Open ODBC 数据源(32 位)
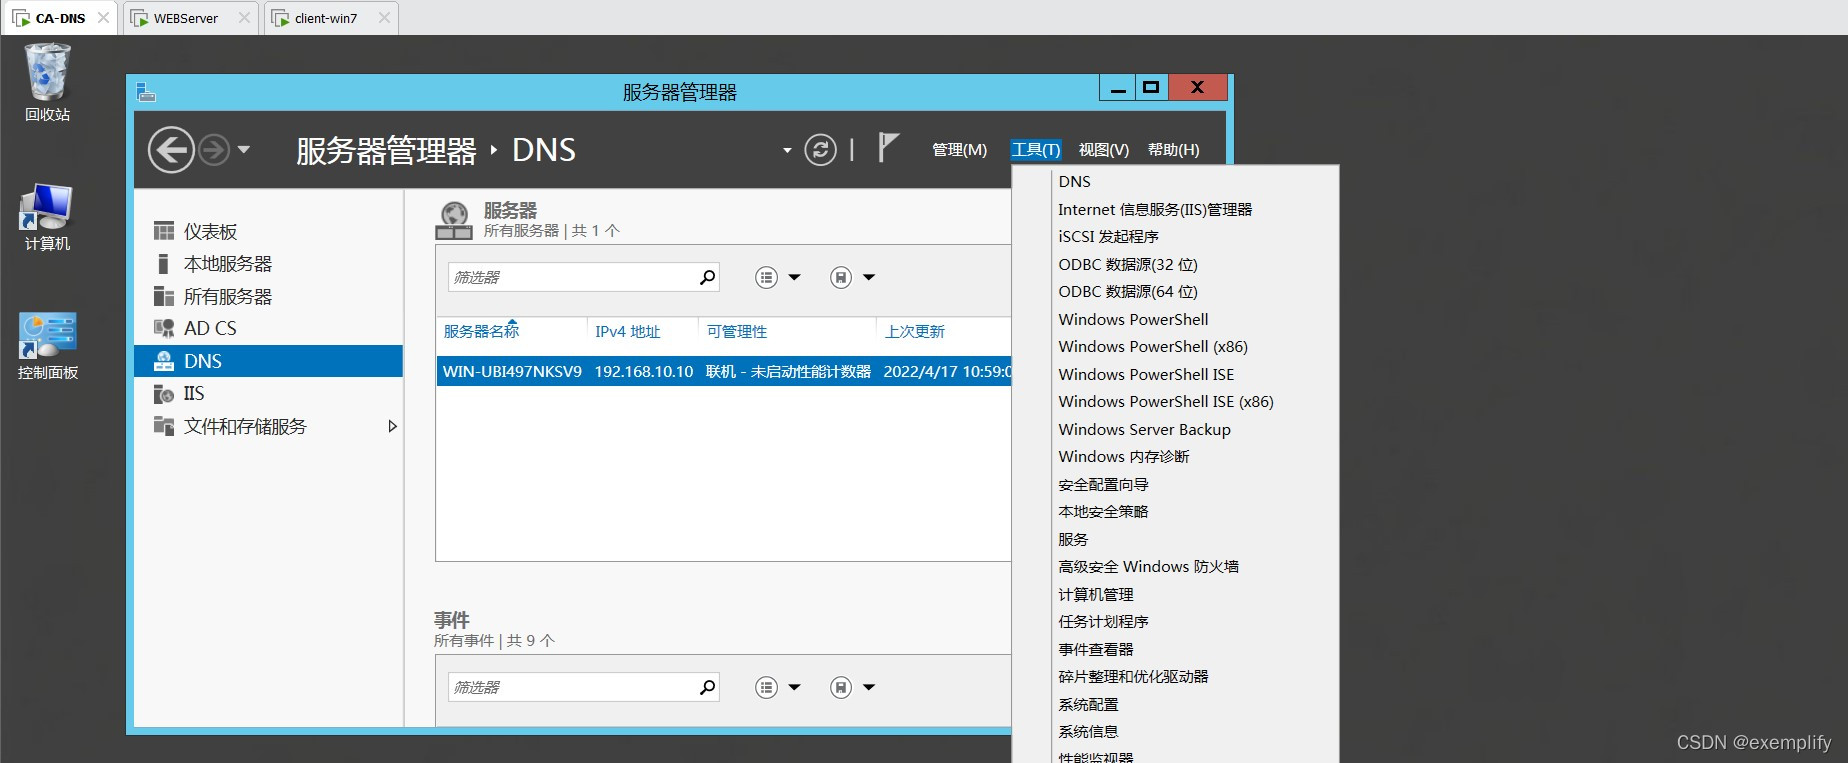Image resolution: width=1848 pixels, height=763 pixels. click(x=1128, y=264)
